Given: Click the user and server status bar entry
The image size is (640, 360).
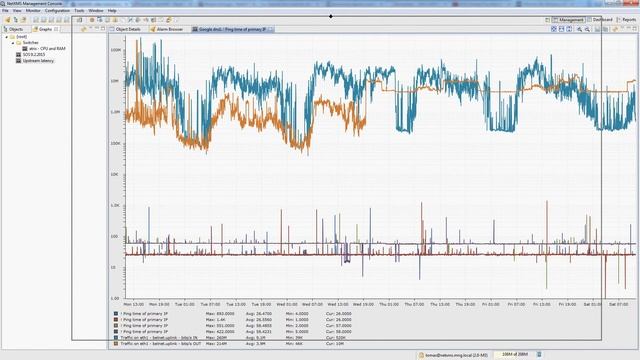Looking at the screenshot, I should point(453,355).
